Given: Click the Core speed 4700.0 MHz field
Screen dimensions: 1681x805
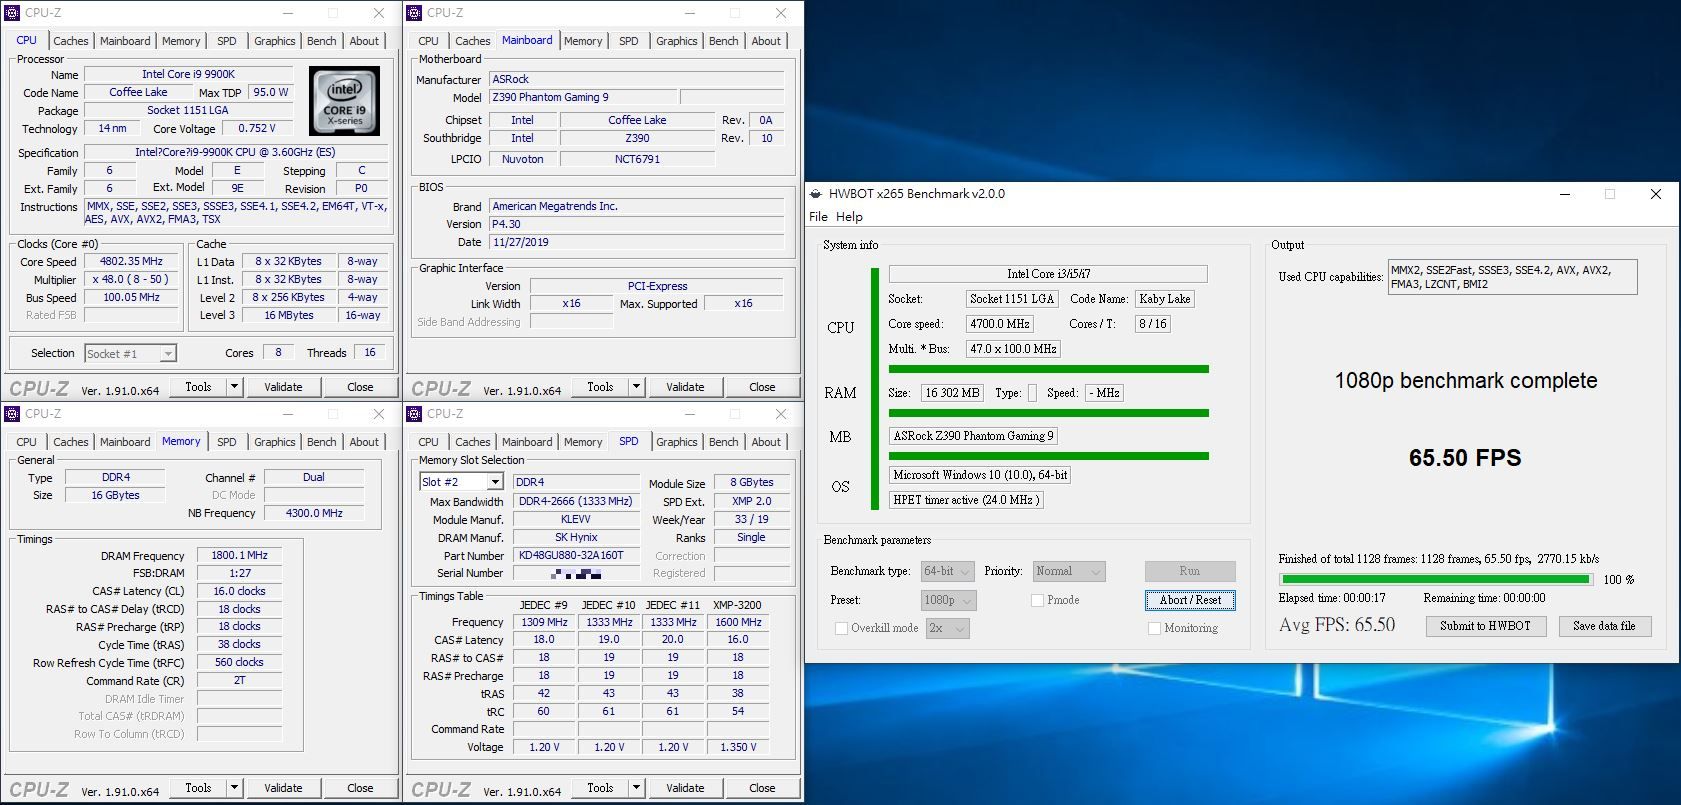Looking at the screenshot, I should point(999,324).
